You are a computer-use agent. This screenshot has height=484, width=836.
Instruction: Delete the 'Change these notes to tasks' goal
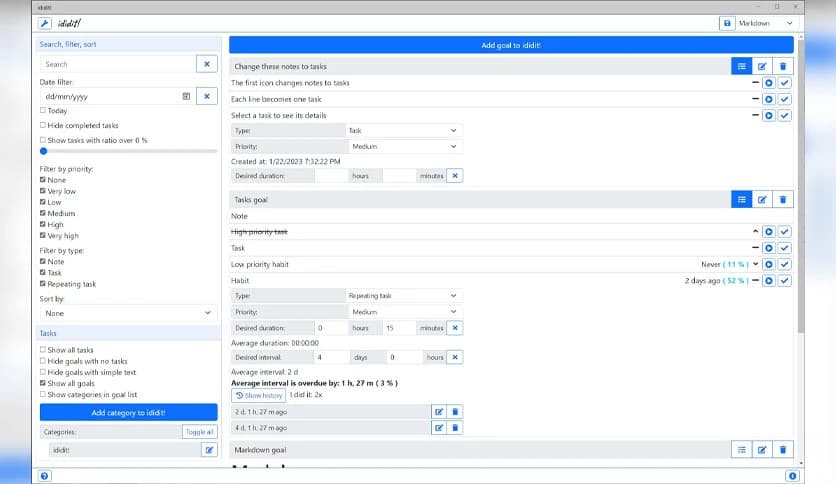point(783,66)
